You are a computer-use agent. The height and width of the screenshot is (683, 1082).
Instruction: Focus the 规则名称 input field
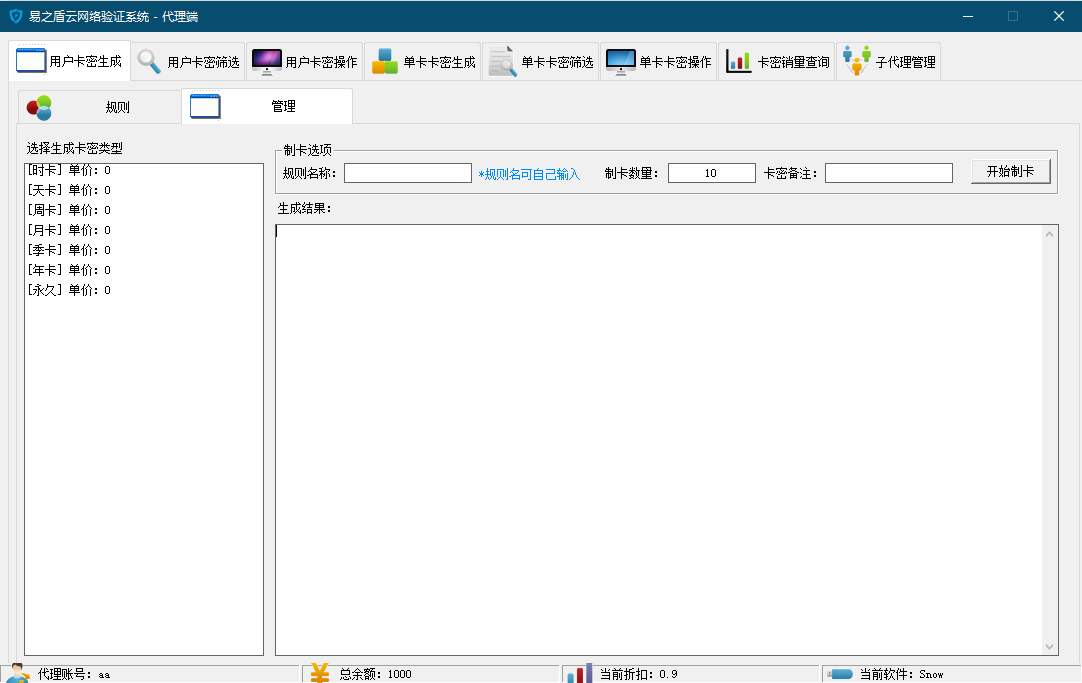tap(408, 173)
